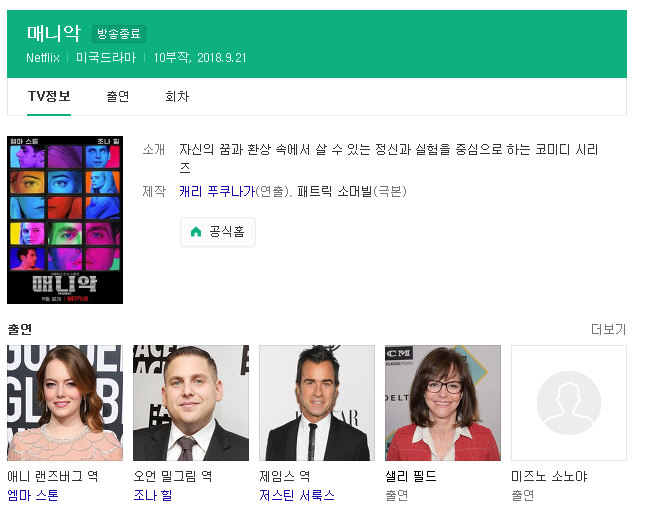Viewport: 647px width, 517px height.
Task: Switch to the 출연 tab
Action: (x=118, y=97)
